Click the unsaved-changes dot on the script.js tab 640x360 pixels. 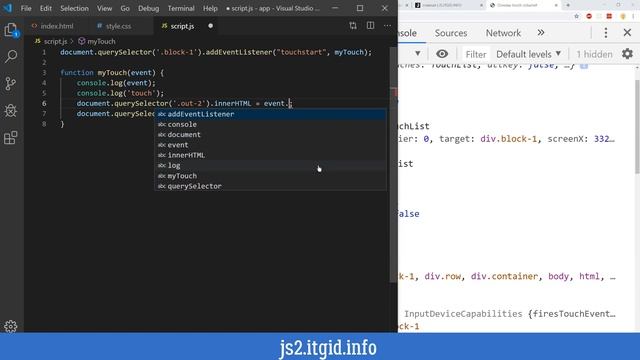(x=210, y=26)
